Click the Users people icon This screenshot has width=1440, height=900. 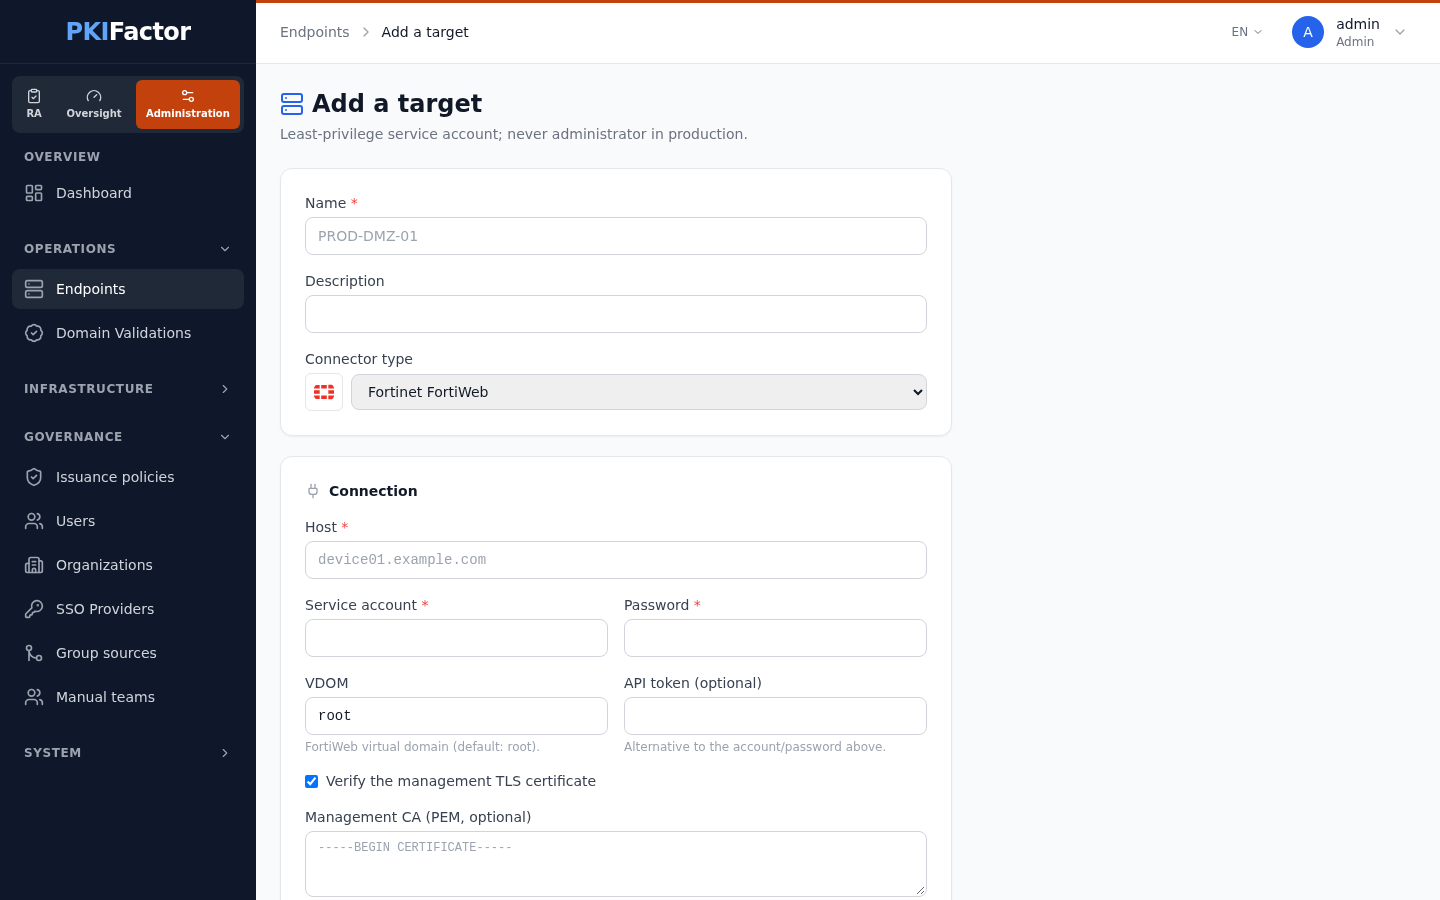34,521
